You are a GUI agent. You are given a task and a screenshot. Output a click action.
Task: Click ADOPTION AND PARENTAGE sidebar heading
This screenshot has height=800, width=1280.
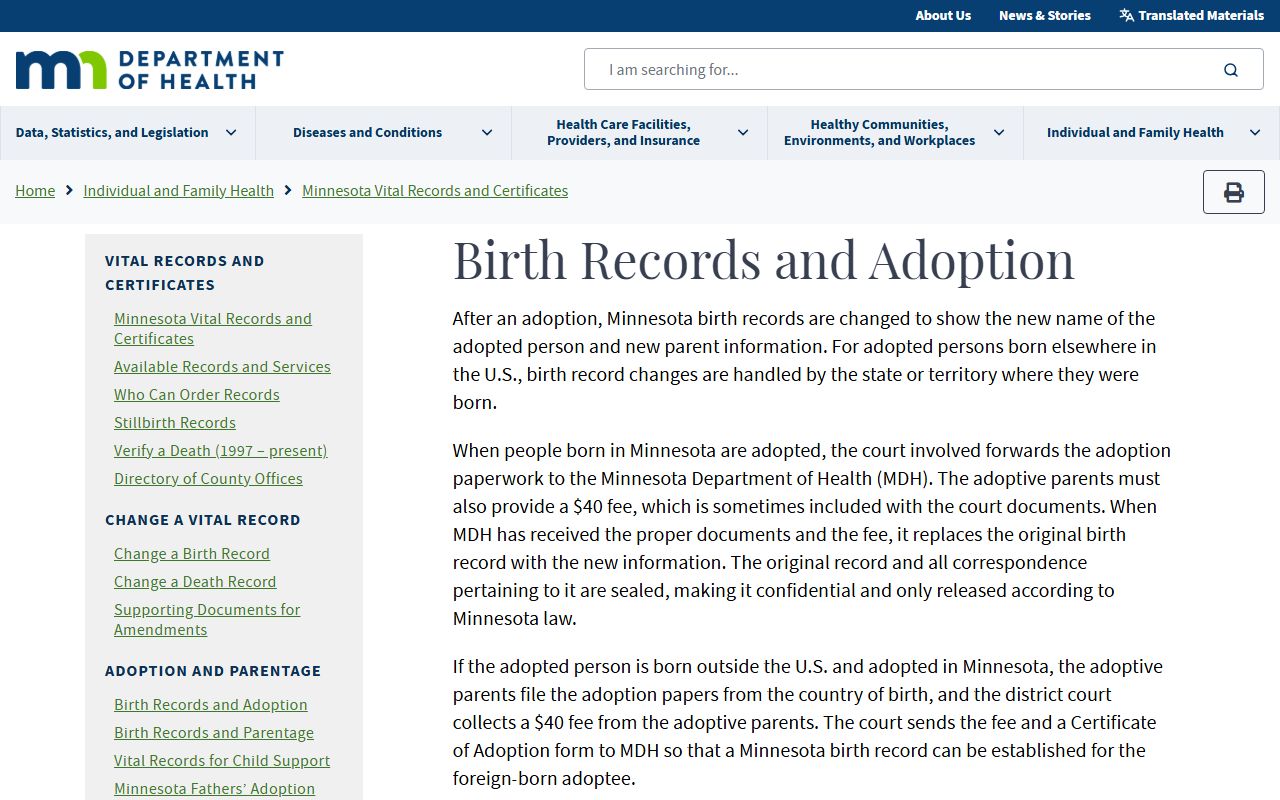tap(213, 670)
